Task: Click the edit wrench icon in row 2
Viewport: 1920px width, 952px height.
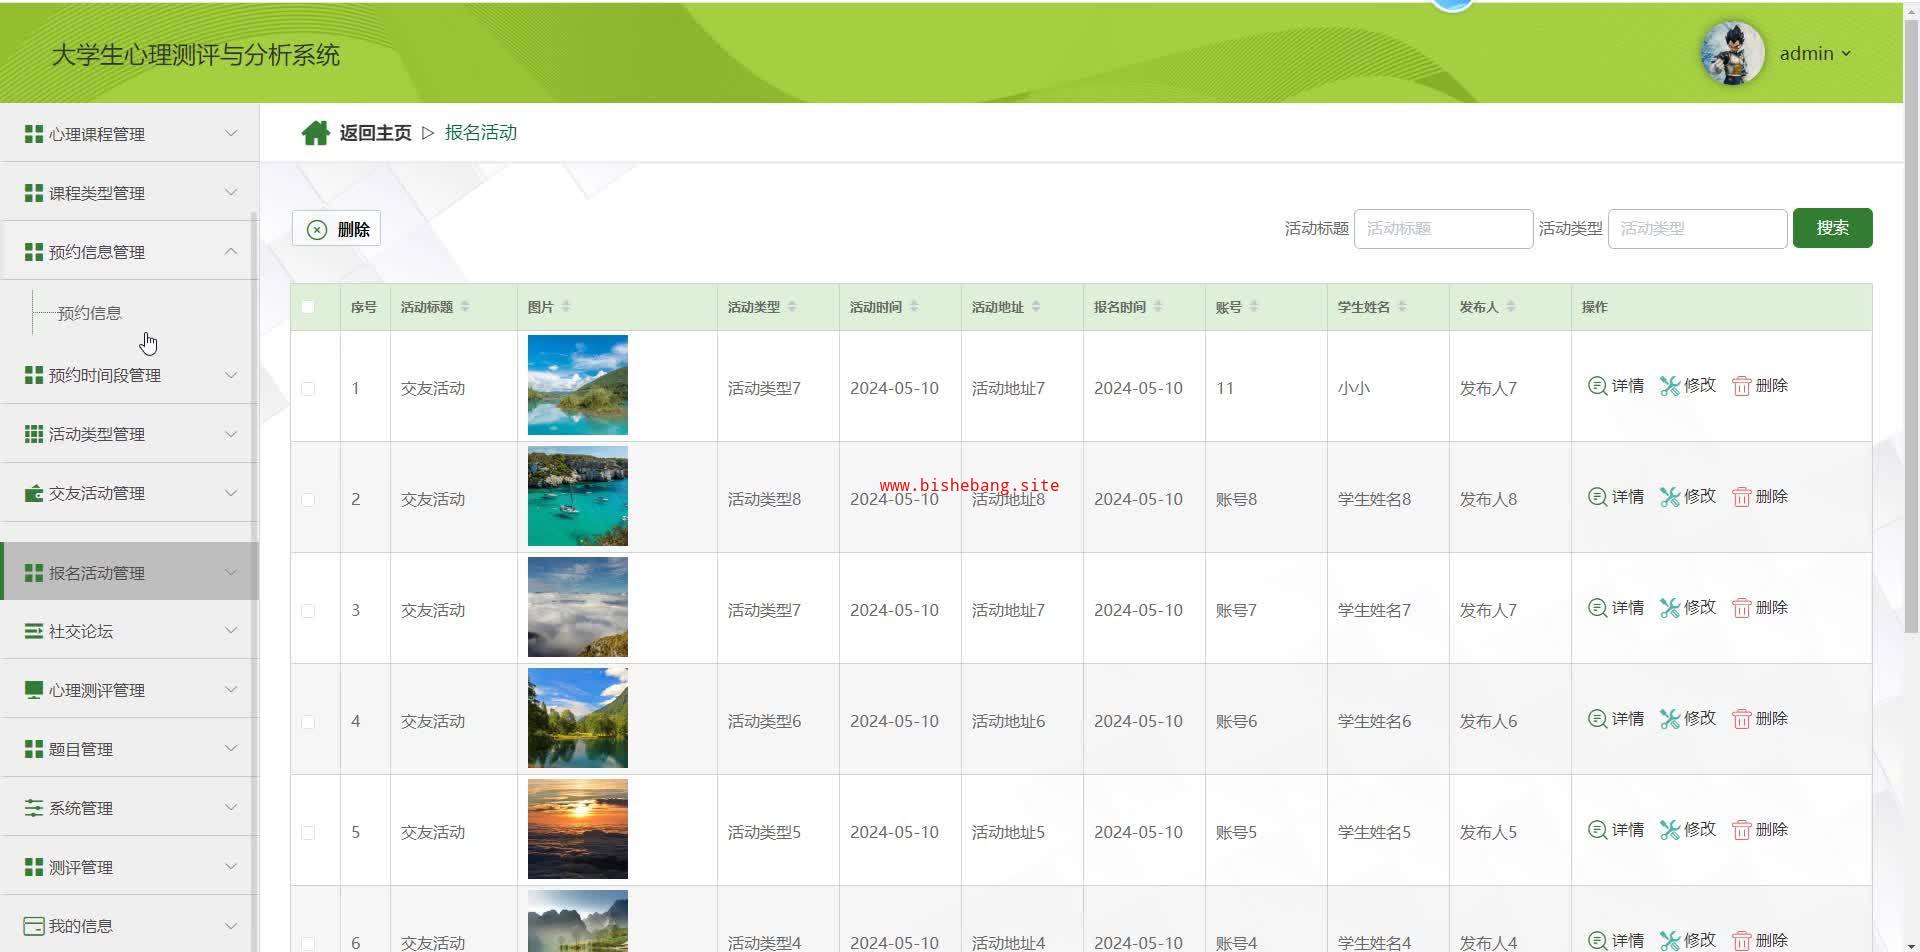Action: [1669, 497]
